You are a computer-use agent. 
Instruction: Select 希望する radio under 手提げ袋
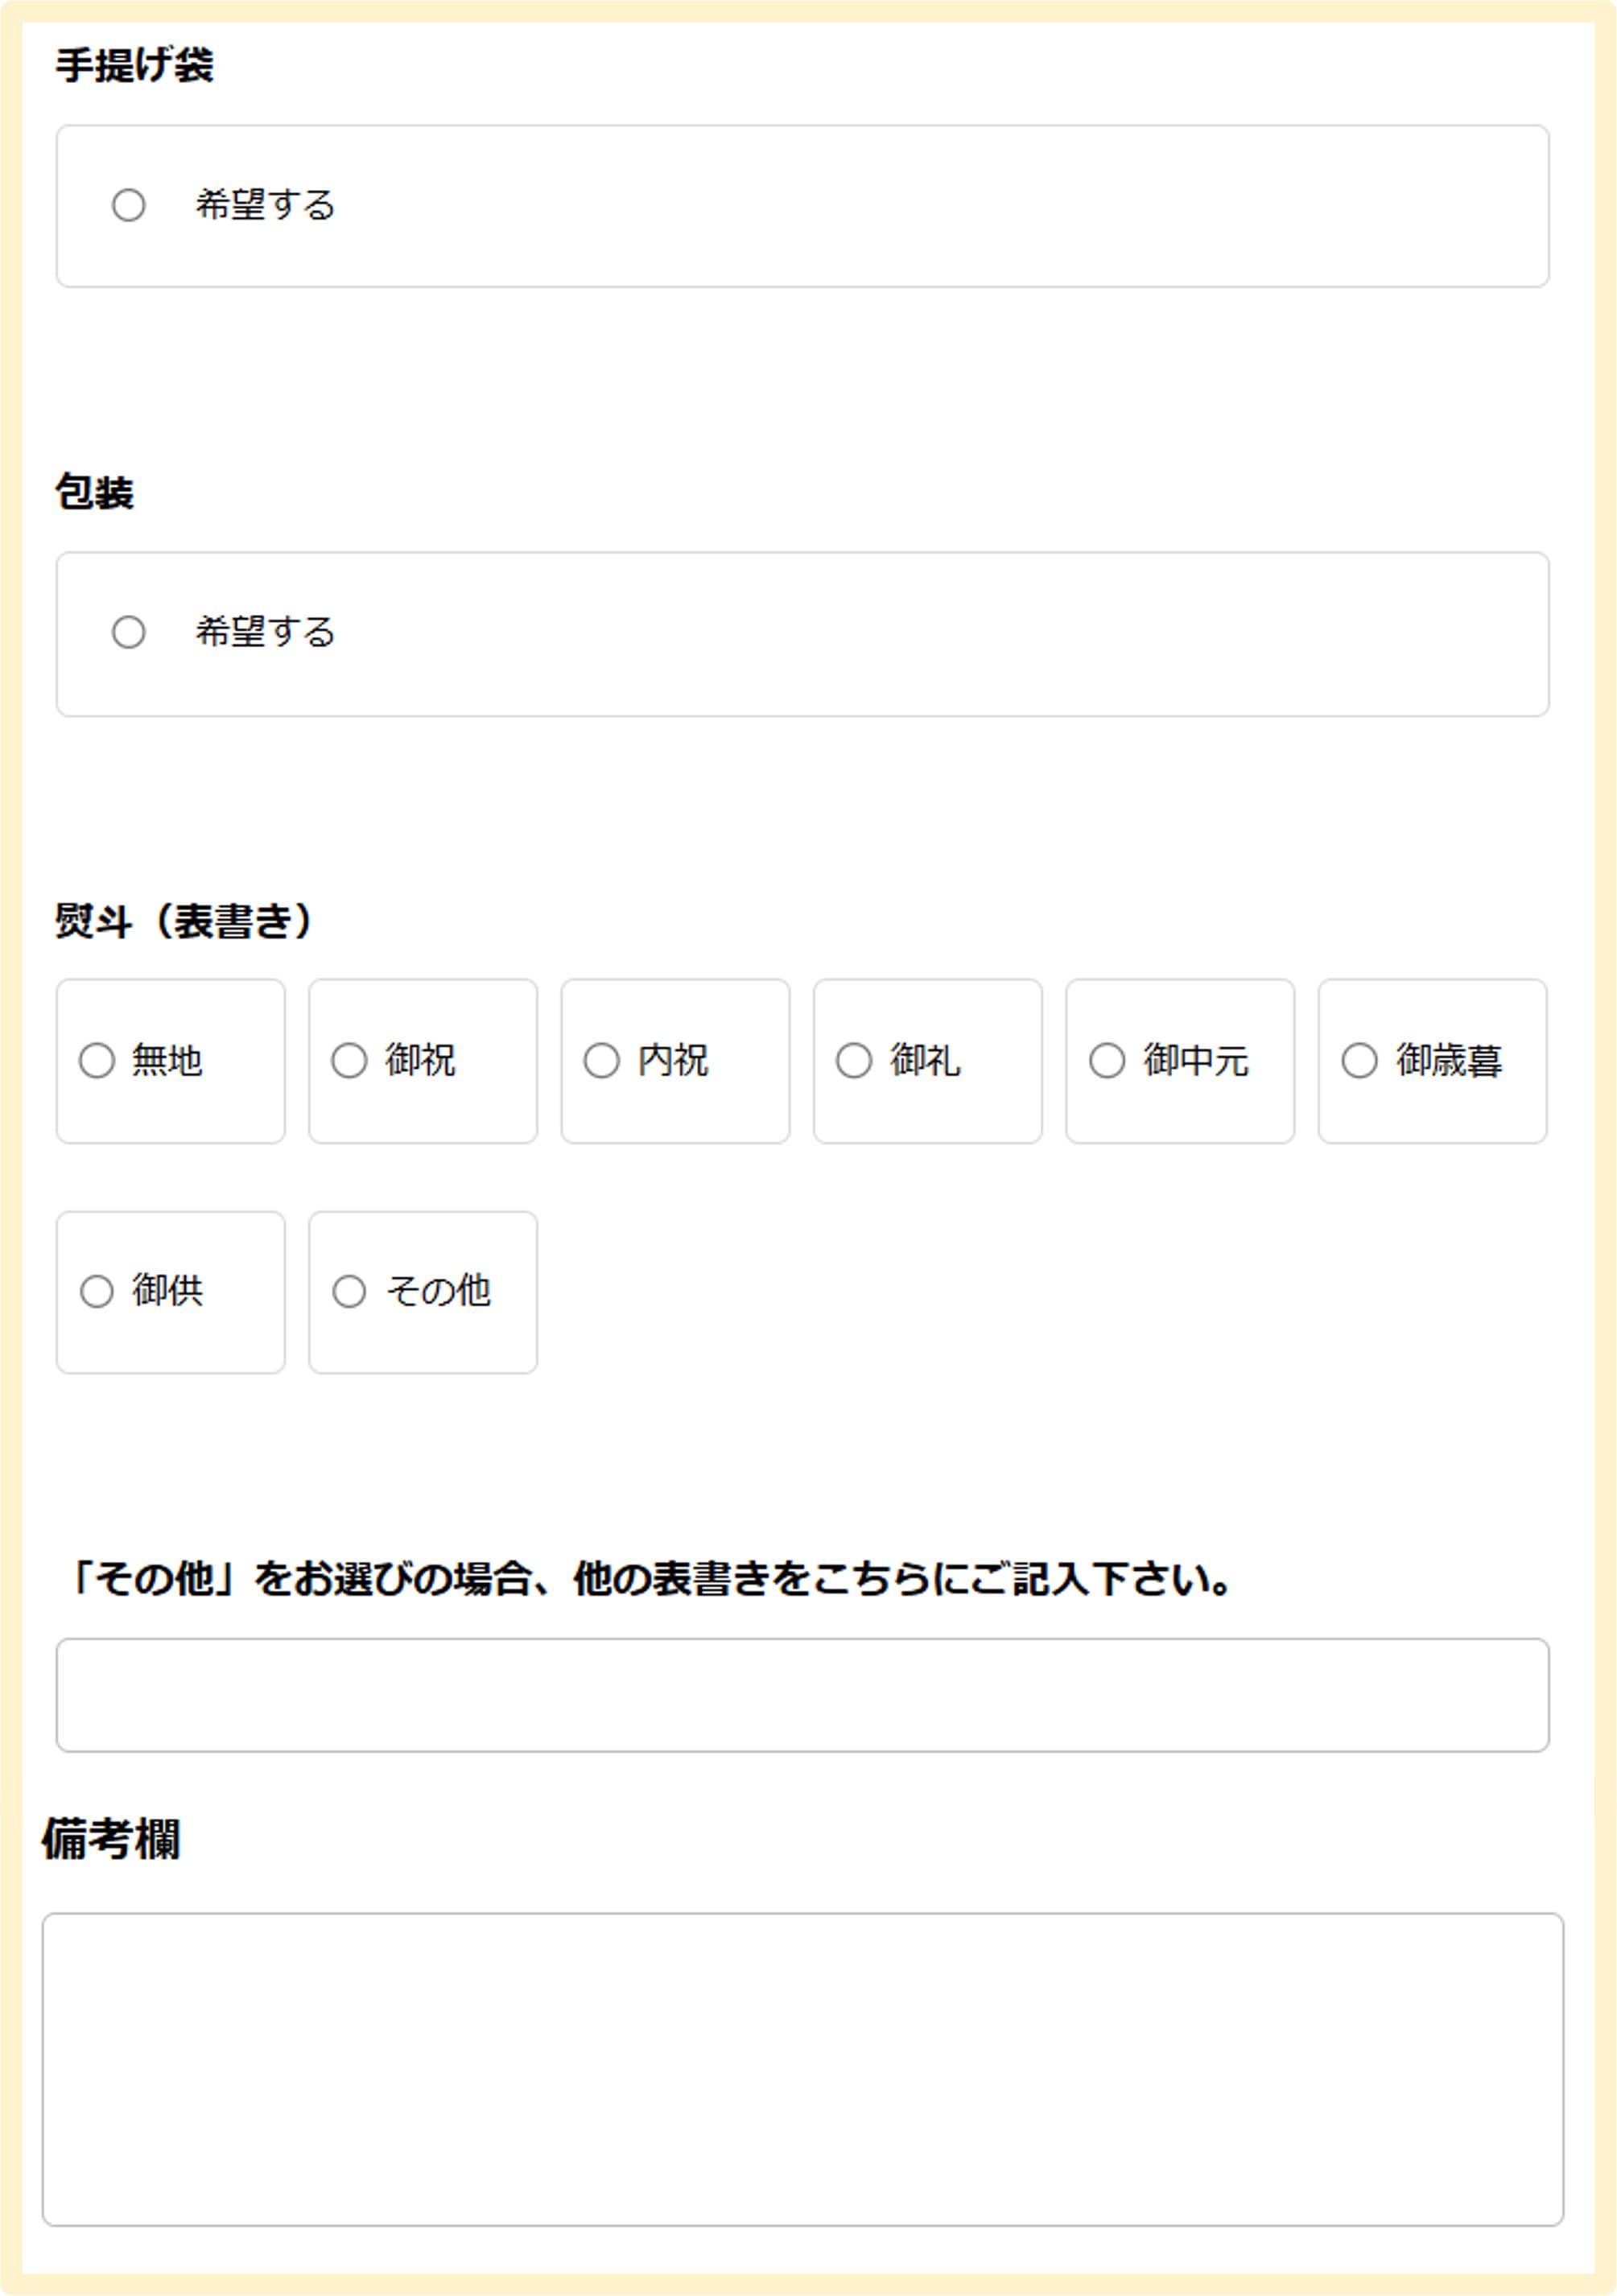129,205
